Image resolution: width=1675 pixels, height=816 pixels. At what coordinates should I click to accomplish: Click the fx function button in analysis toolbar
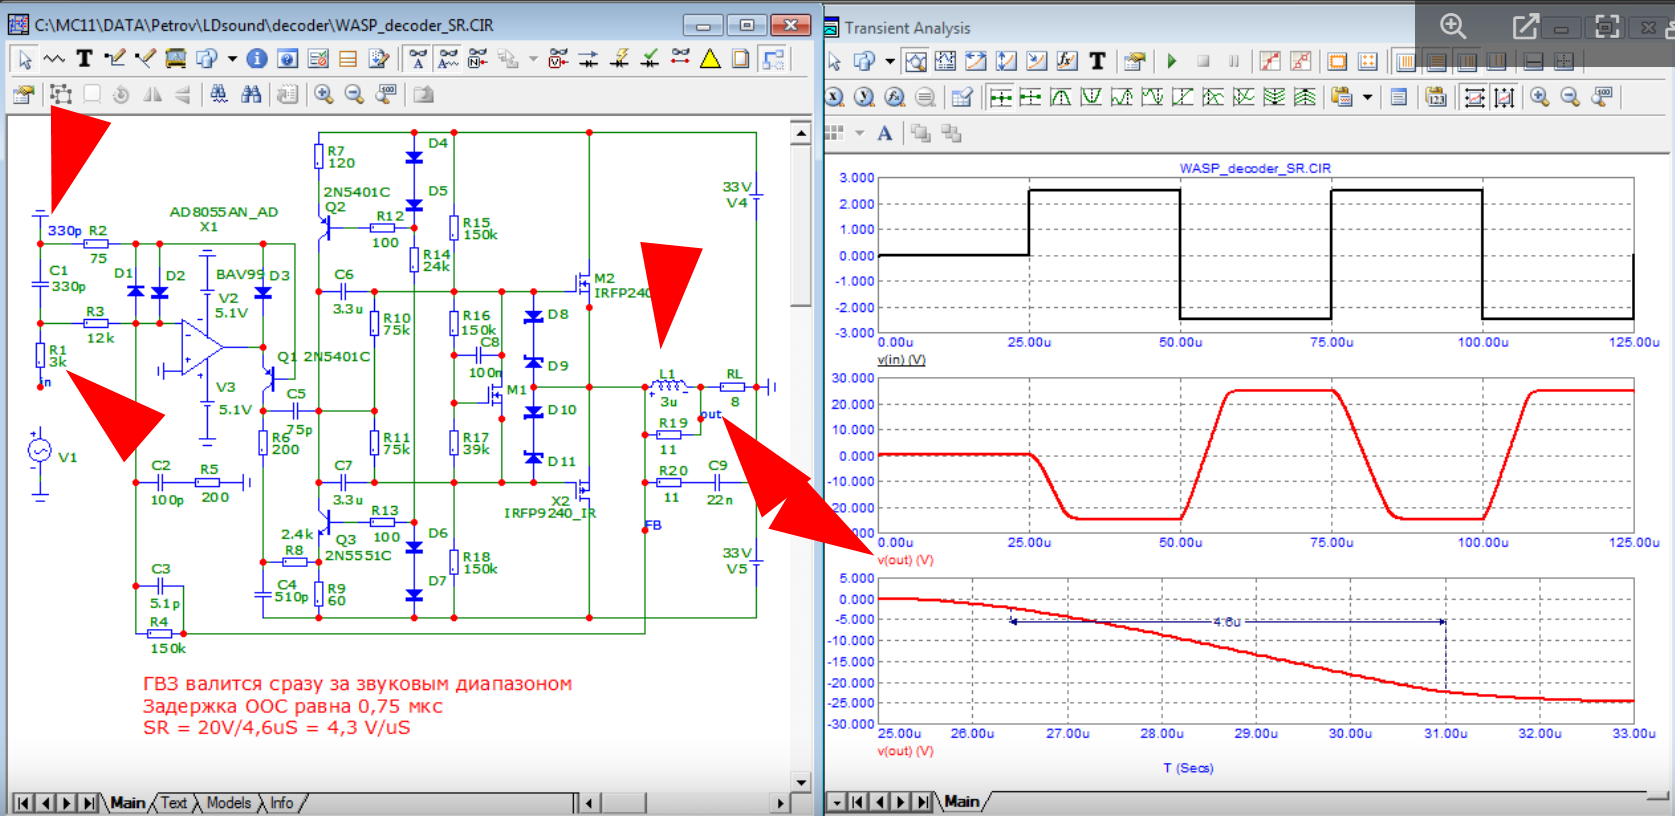(1067, 62)
